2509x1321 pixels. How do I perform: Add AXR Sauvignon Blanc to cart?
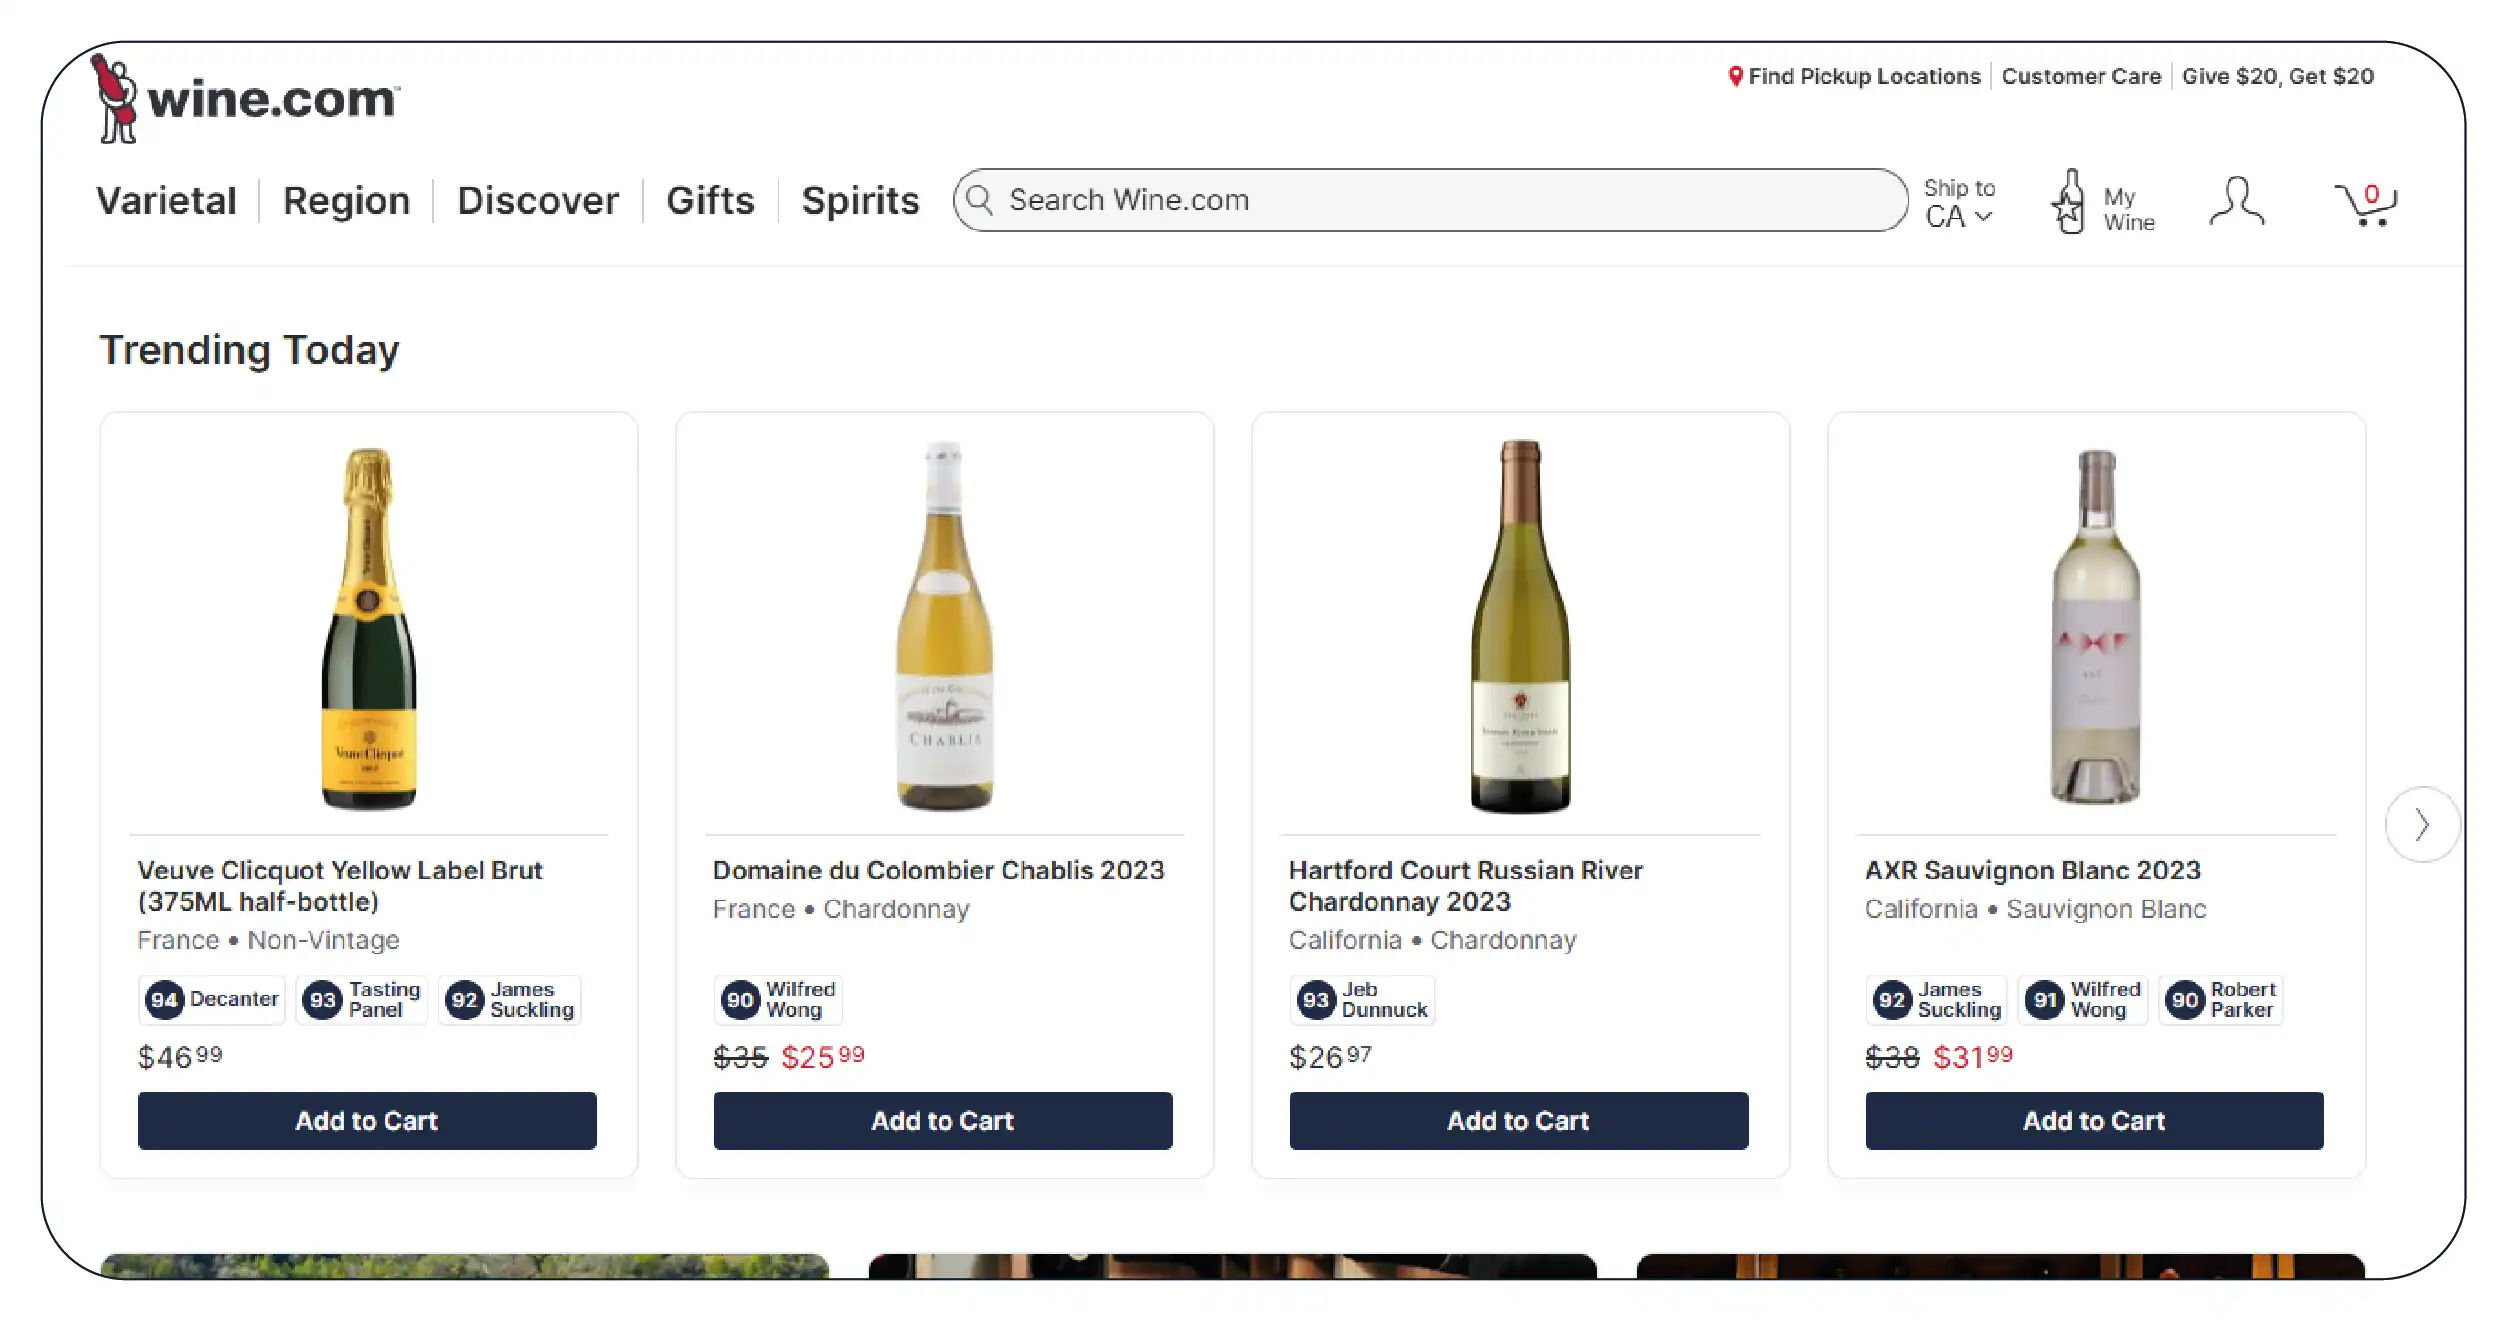tap(2094, 1120)
